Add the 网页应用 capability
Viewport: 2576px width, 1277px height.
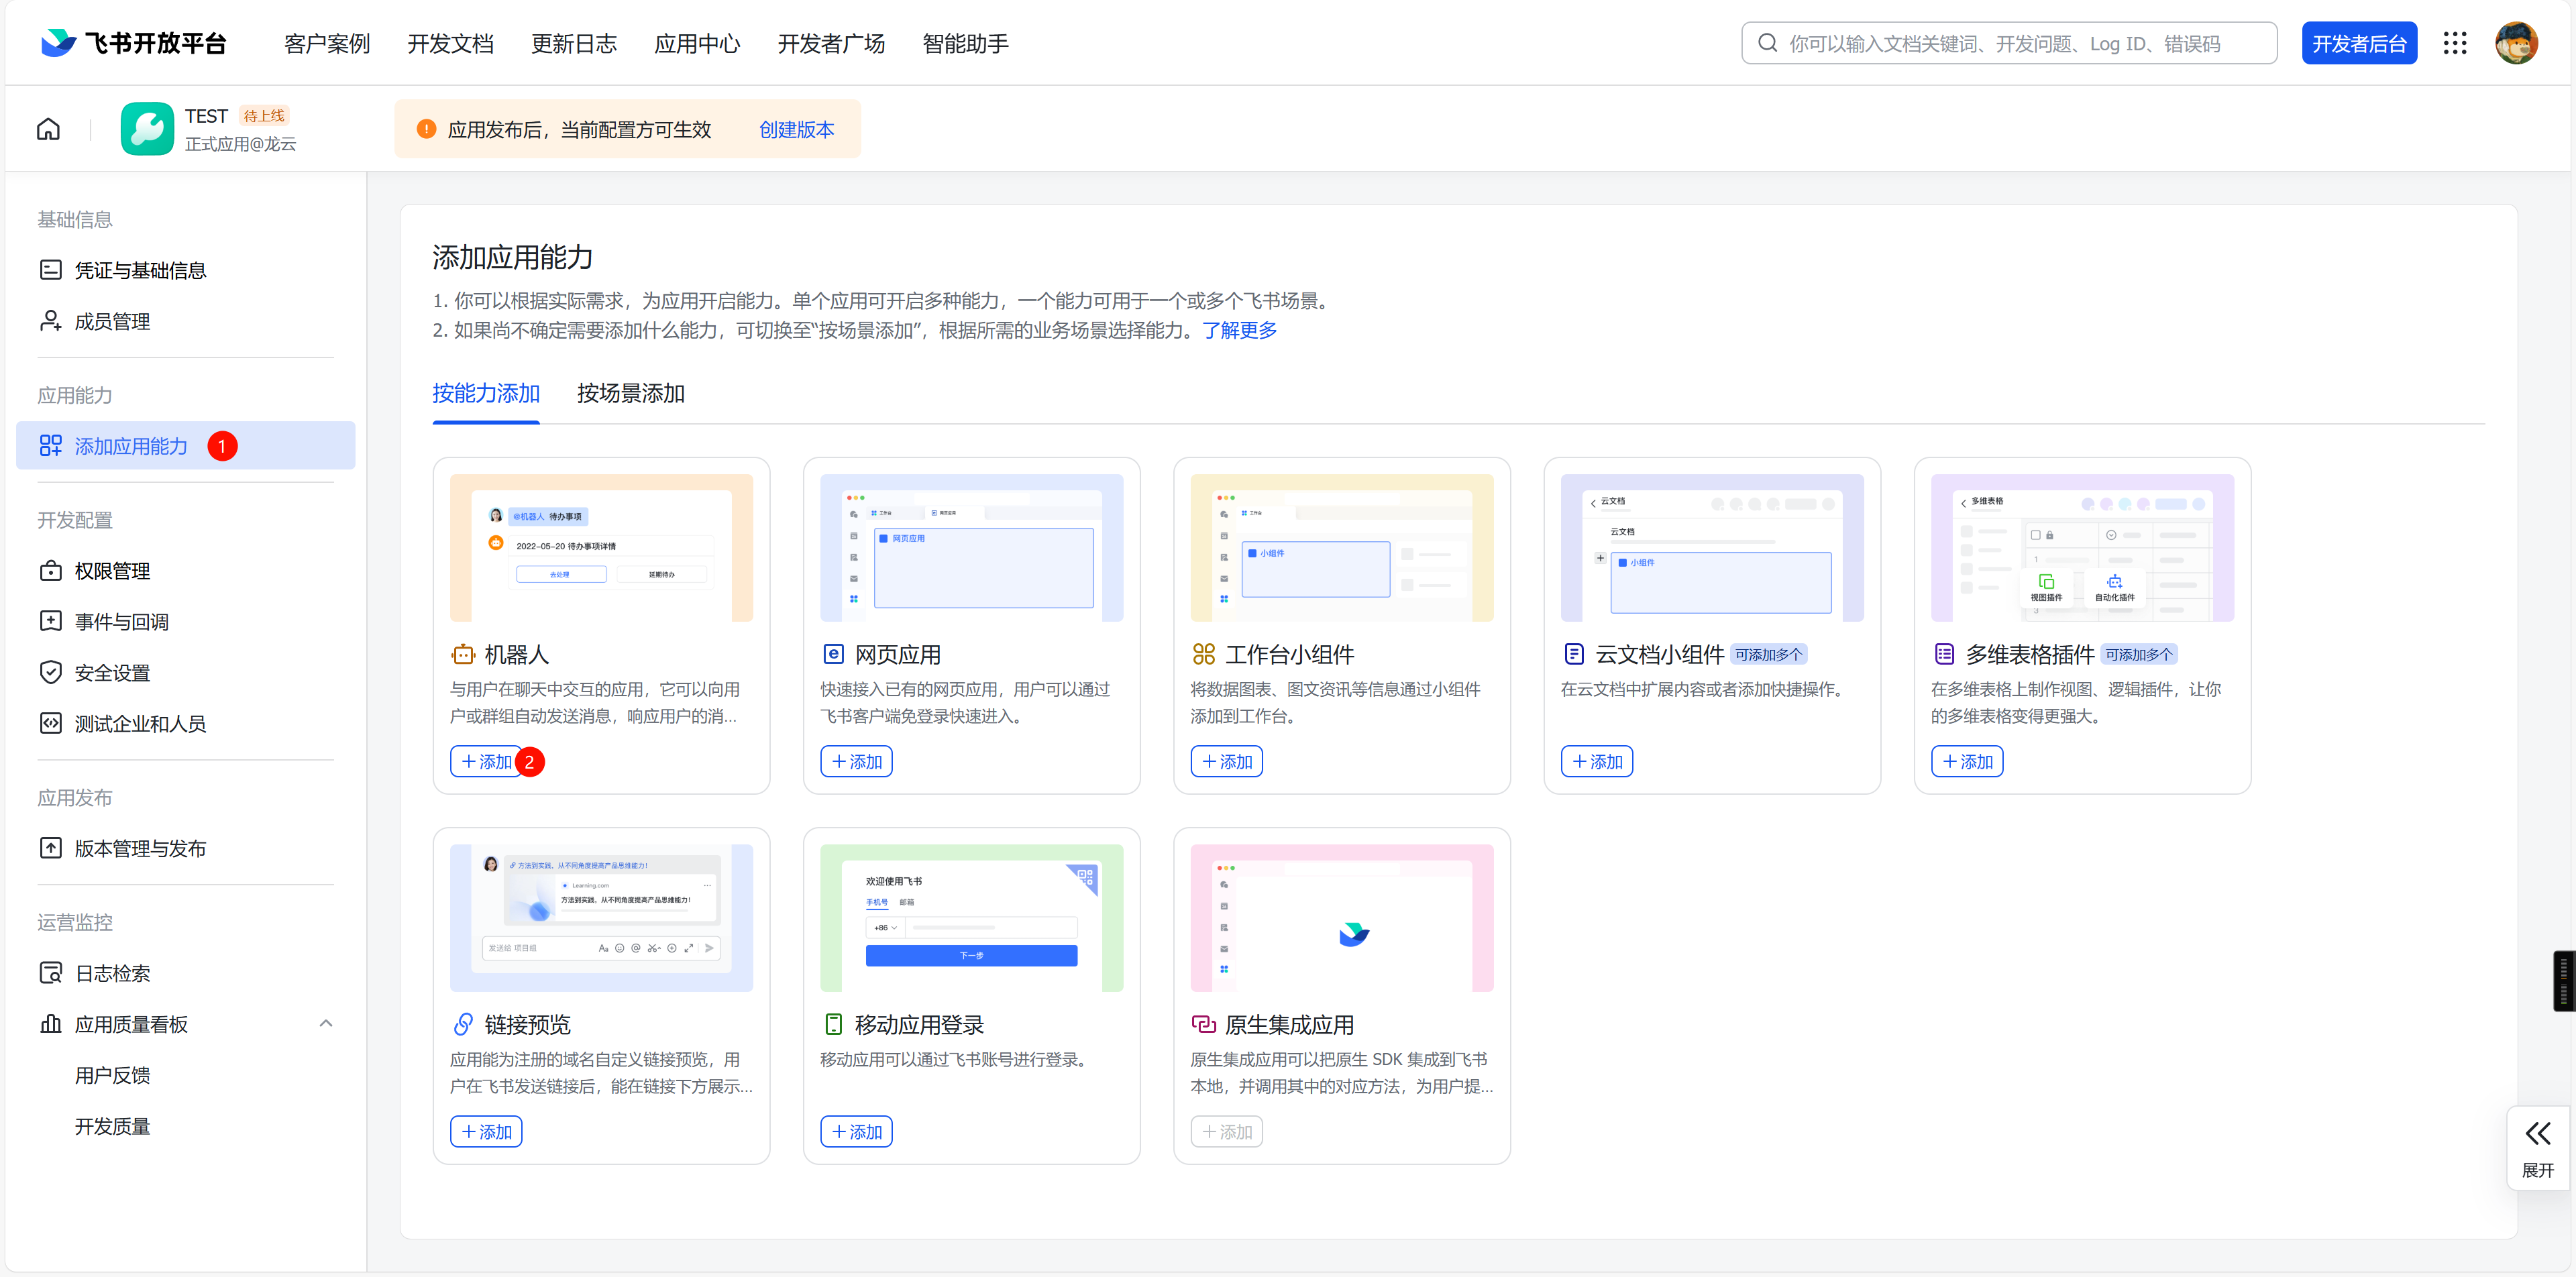point(856,762)
